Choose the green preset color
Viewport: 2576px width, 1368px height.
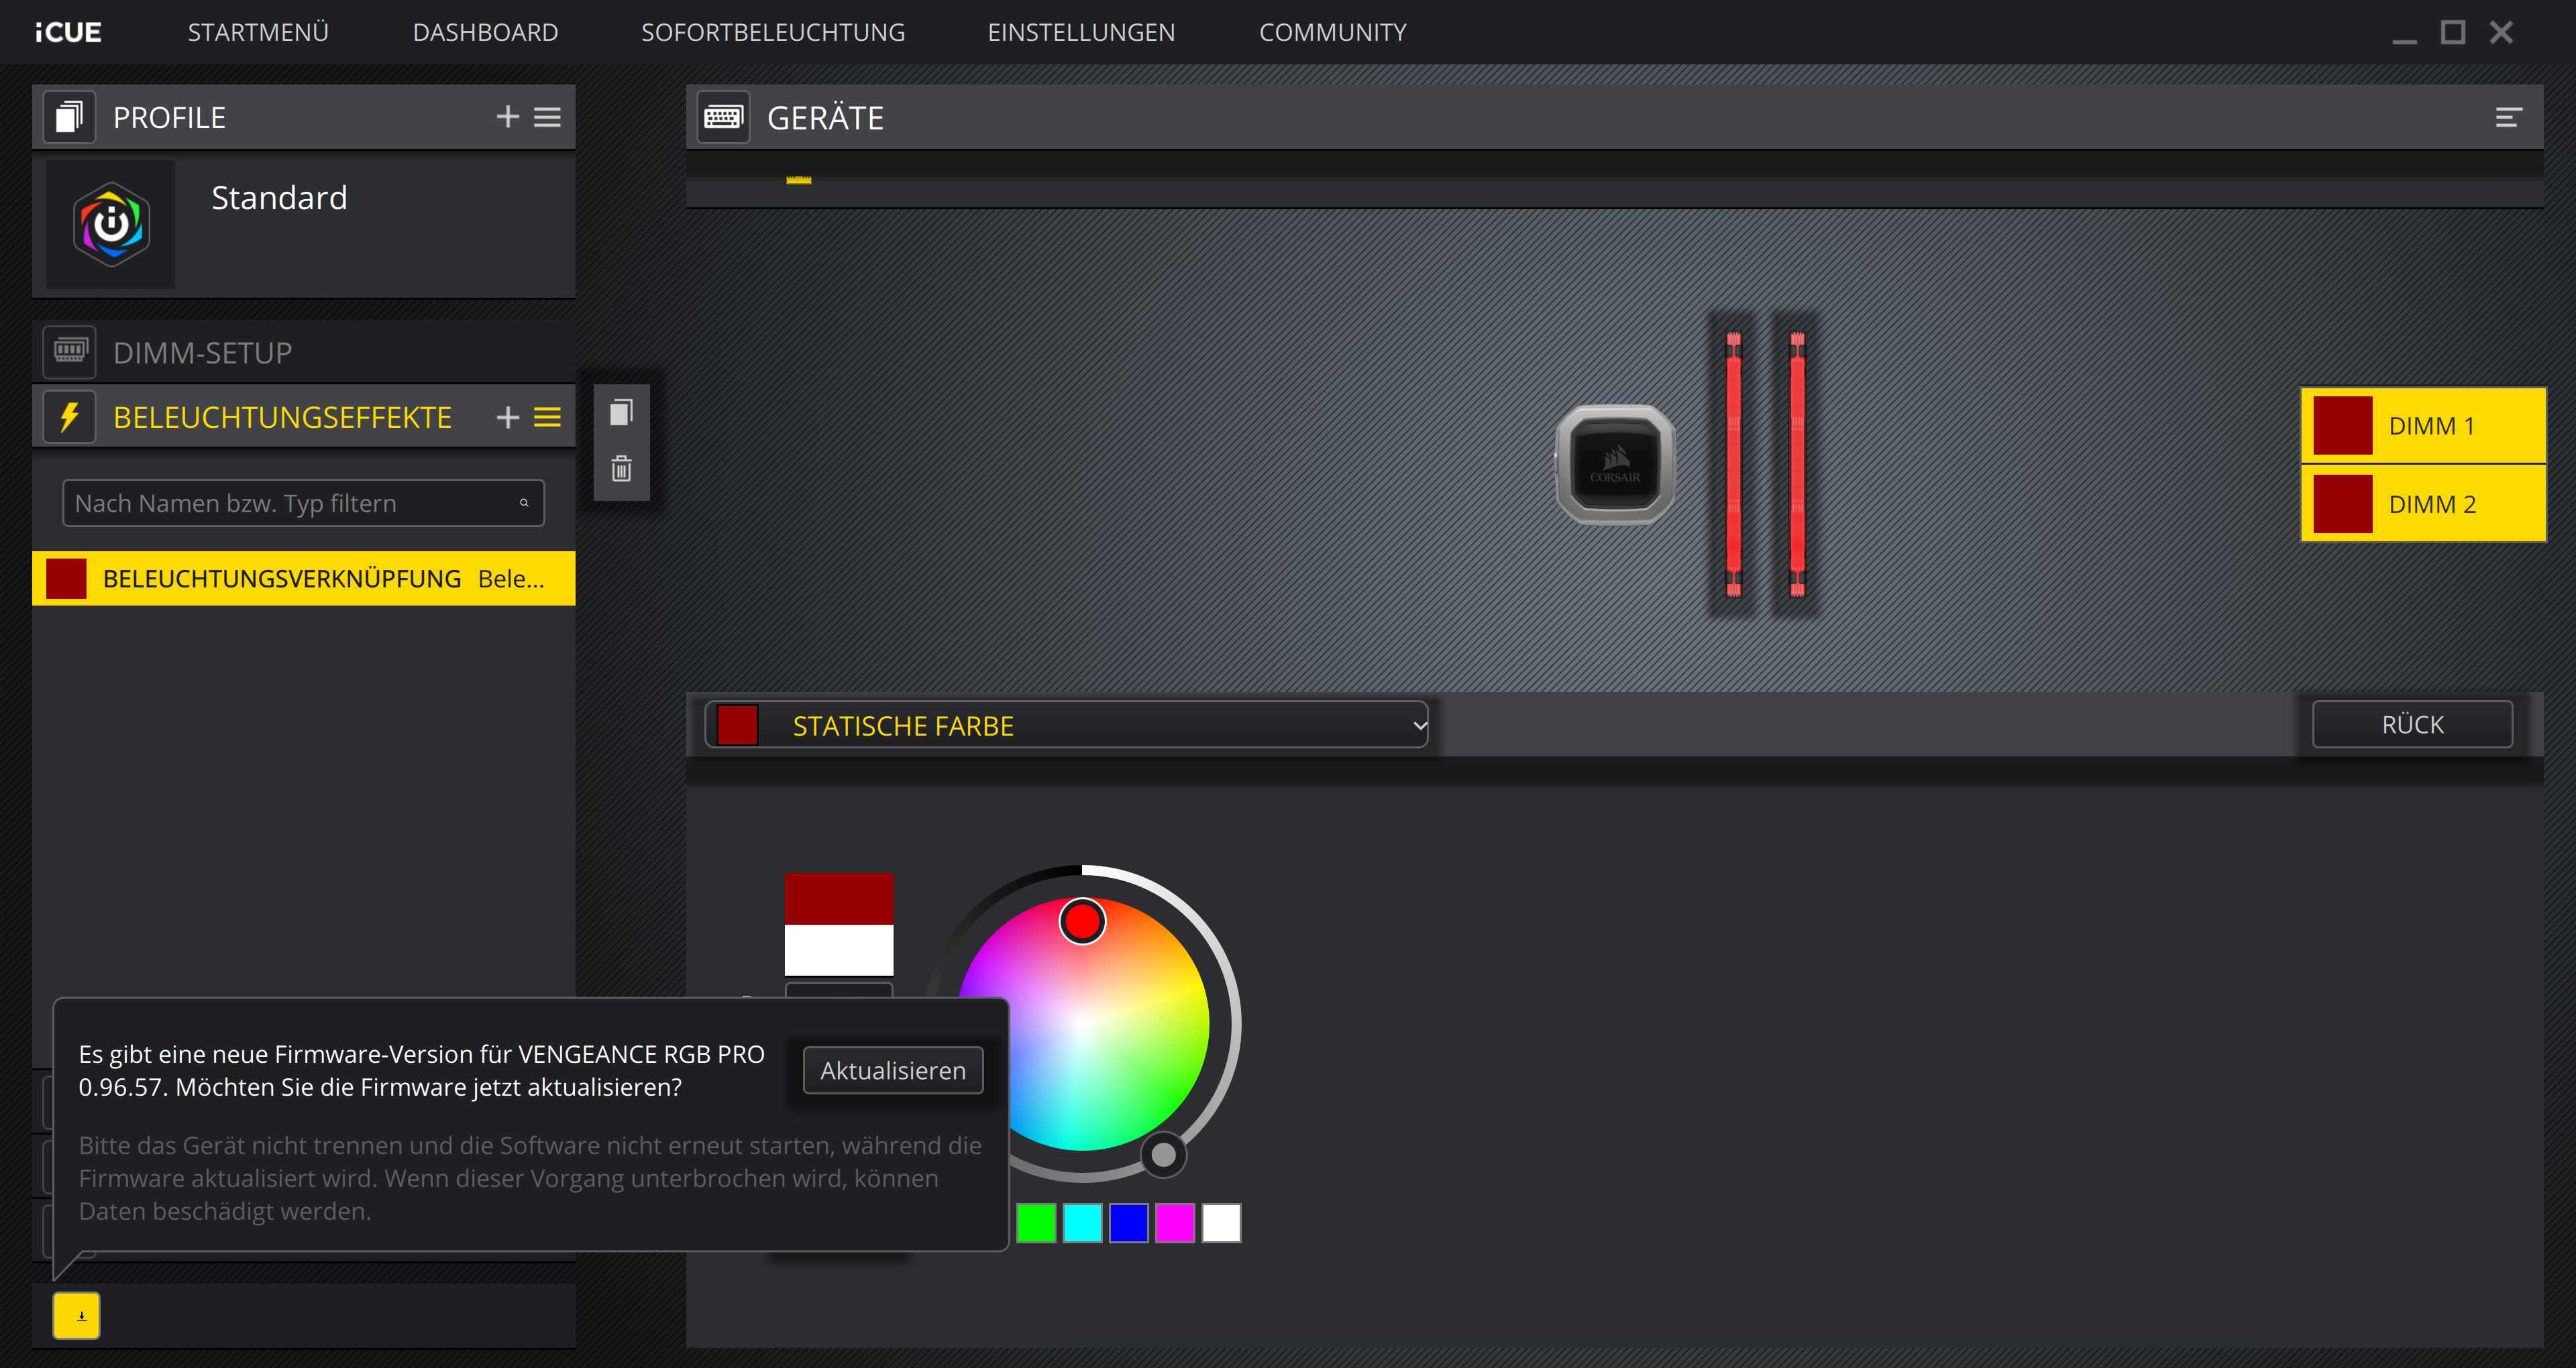pyautogui.click(x=1036, y=1222)
